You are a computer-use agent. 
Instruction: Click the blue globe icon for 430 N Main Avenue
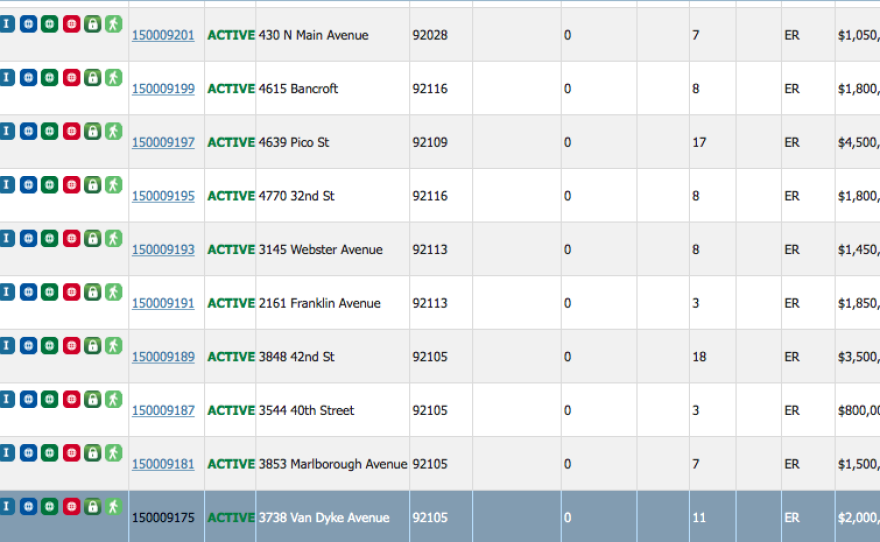(x=28, y=24)
